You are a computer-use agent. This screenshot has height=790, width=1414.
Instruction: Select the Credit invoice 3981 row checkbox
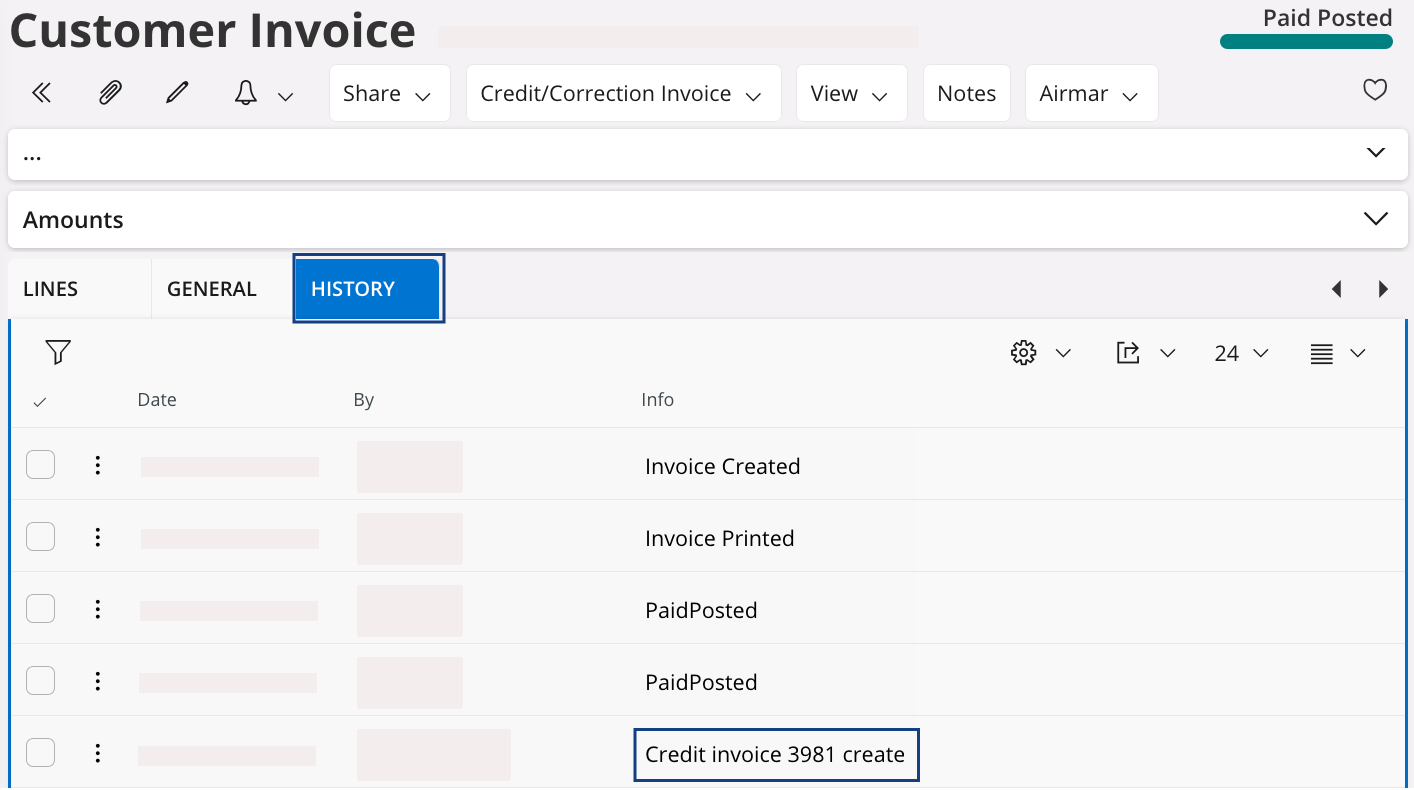tap(41, 753)
